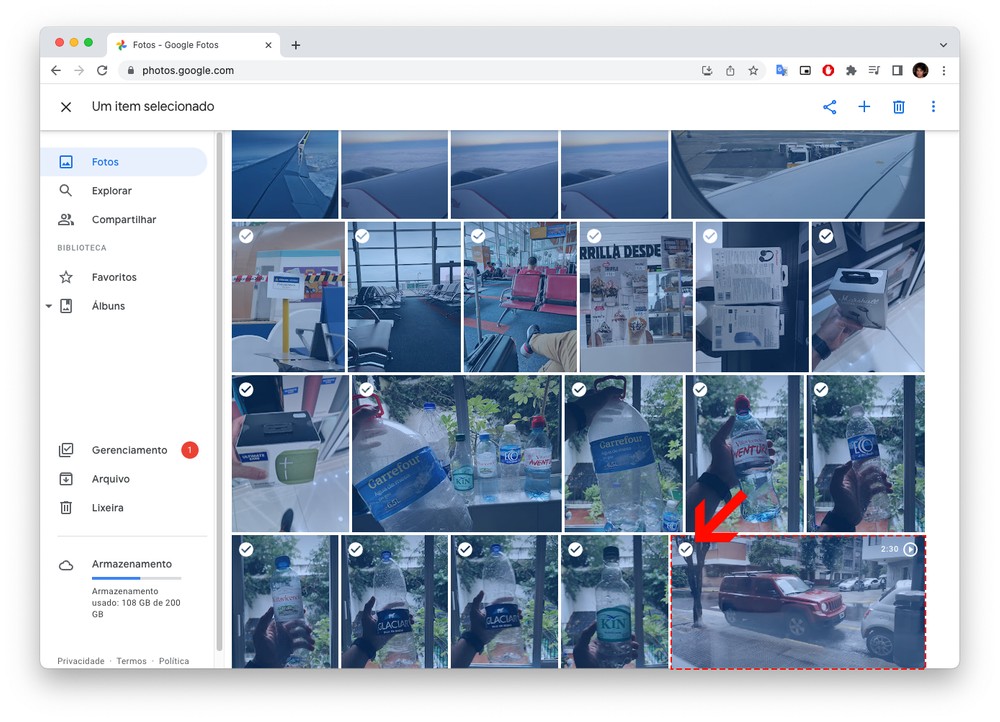Click the Share icon in top toolbar

[x=829, y=107]
